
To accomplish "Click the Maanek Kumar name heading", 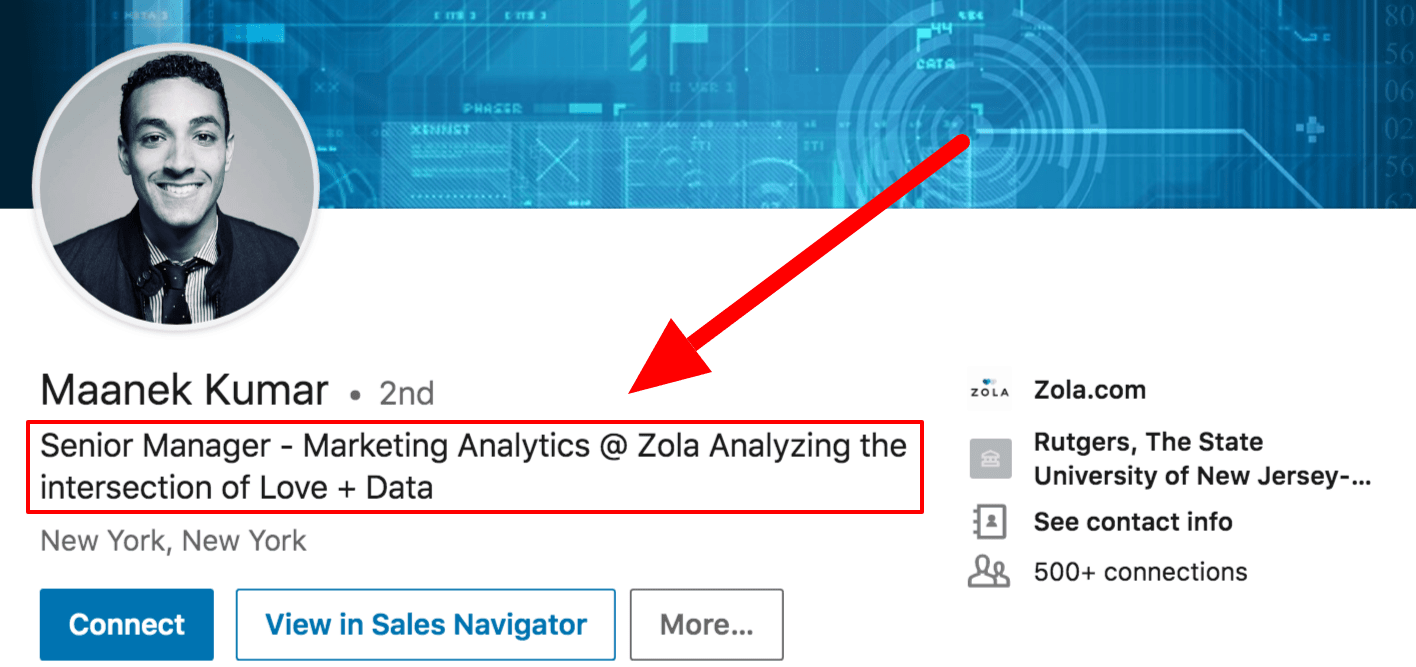I will [184, 391].
